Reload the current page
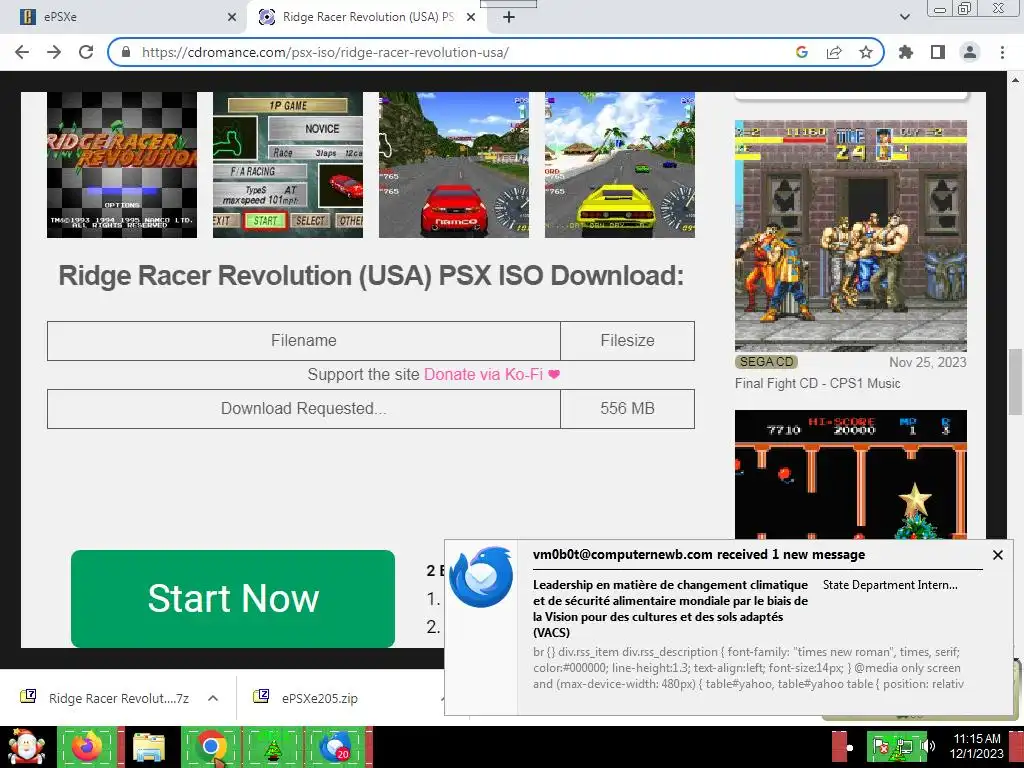1024x768 pixels. click(86, 52)
